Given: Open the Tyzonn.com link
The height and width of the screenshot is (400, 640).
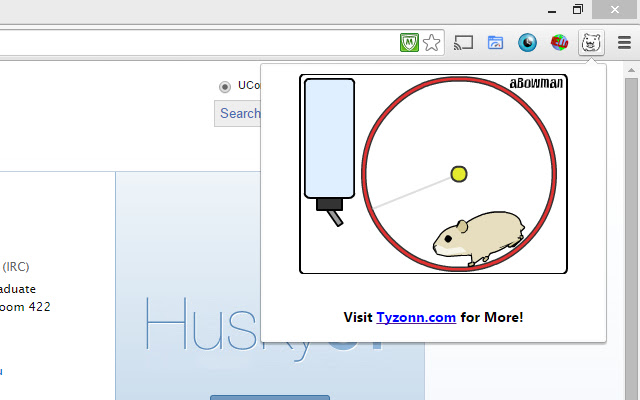Looking at the screenshot, I should (x=416, y=317).
